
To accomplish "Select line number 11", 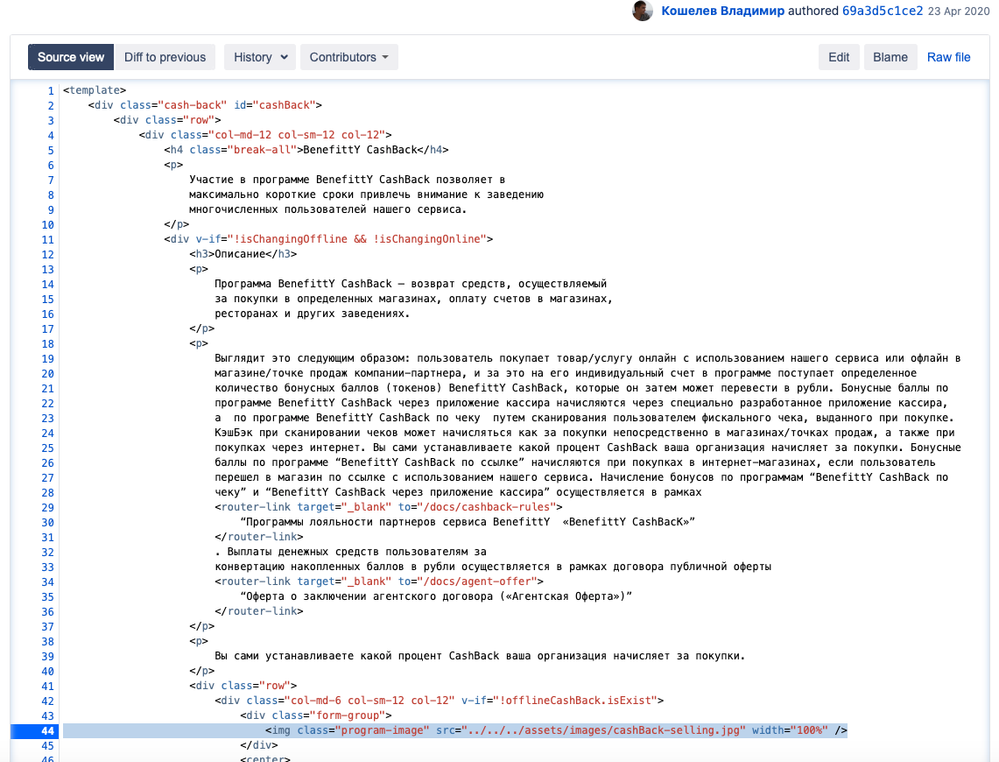I will [48, 240].
